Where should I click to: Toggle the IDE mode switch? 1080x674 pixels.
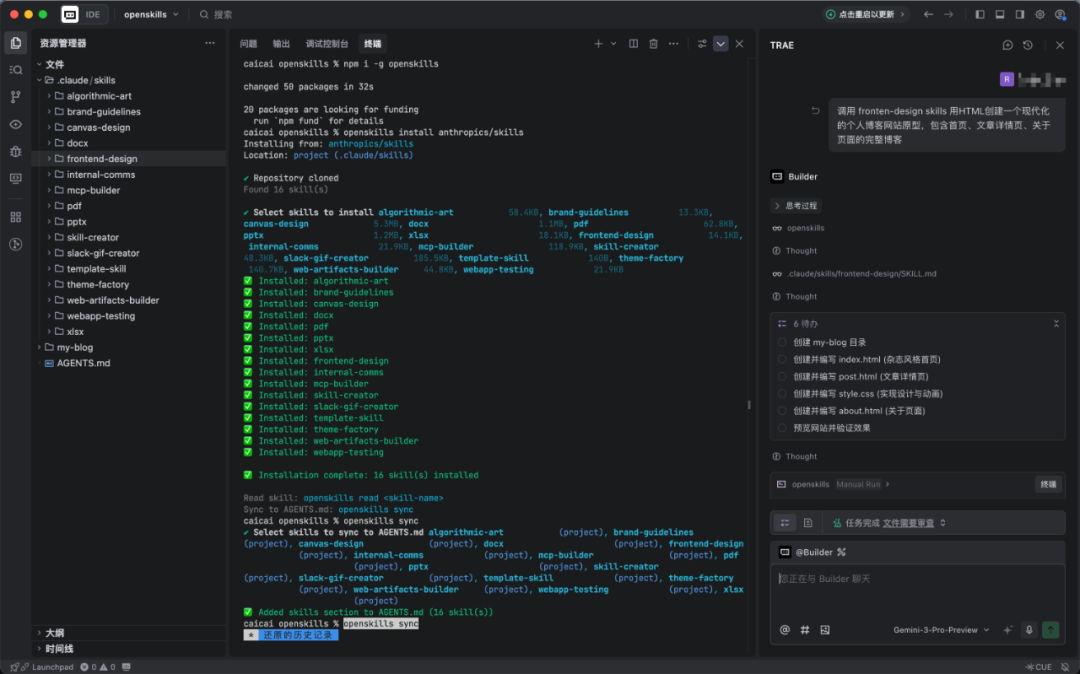pyautogui.click(x=84, y=14)
